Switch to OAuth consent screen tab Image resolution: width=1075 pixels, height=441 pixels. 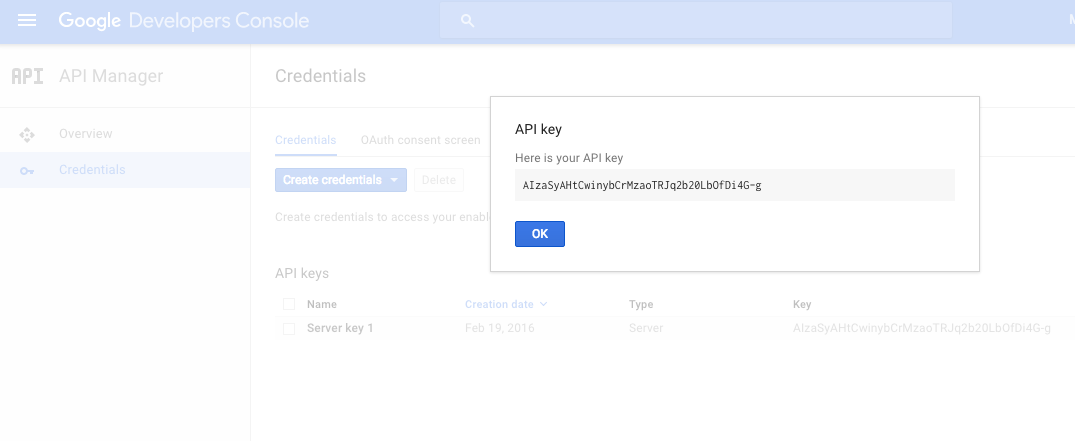pyautogui.click(x=420, y=140)
